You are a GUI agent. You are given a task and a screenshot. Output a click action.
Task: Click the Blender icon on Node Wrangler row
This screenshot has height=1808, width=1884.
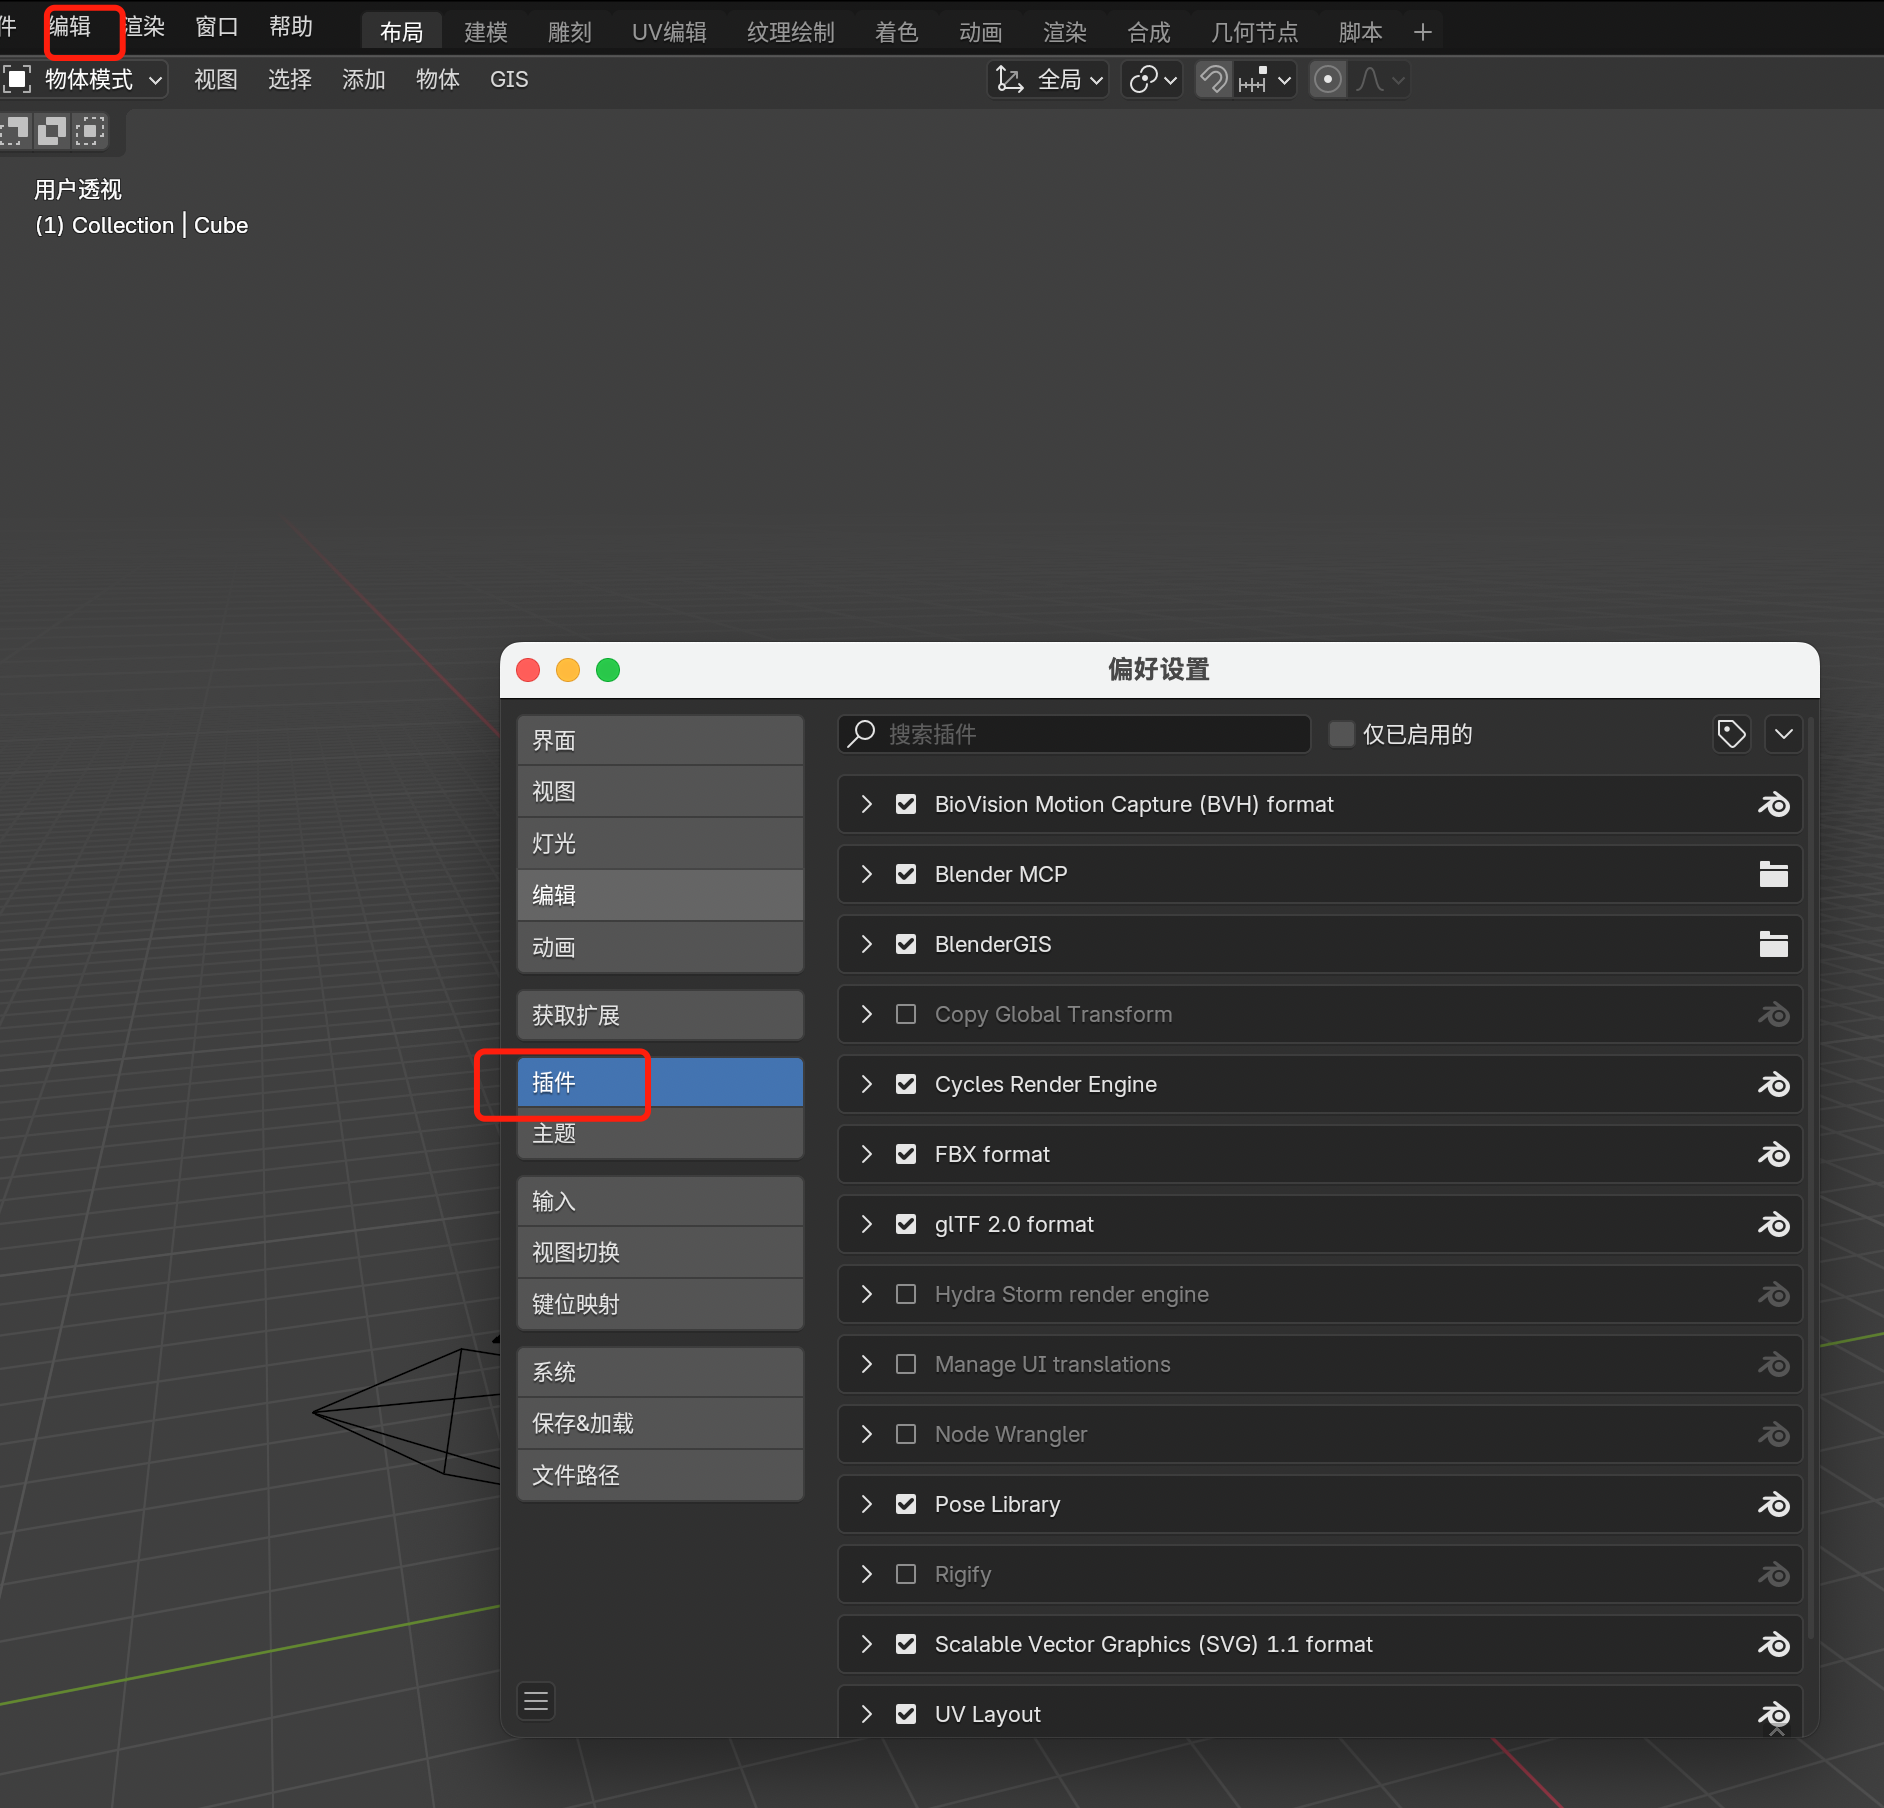click(x=1773, y=1434)
